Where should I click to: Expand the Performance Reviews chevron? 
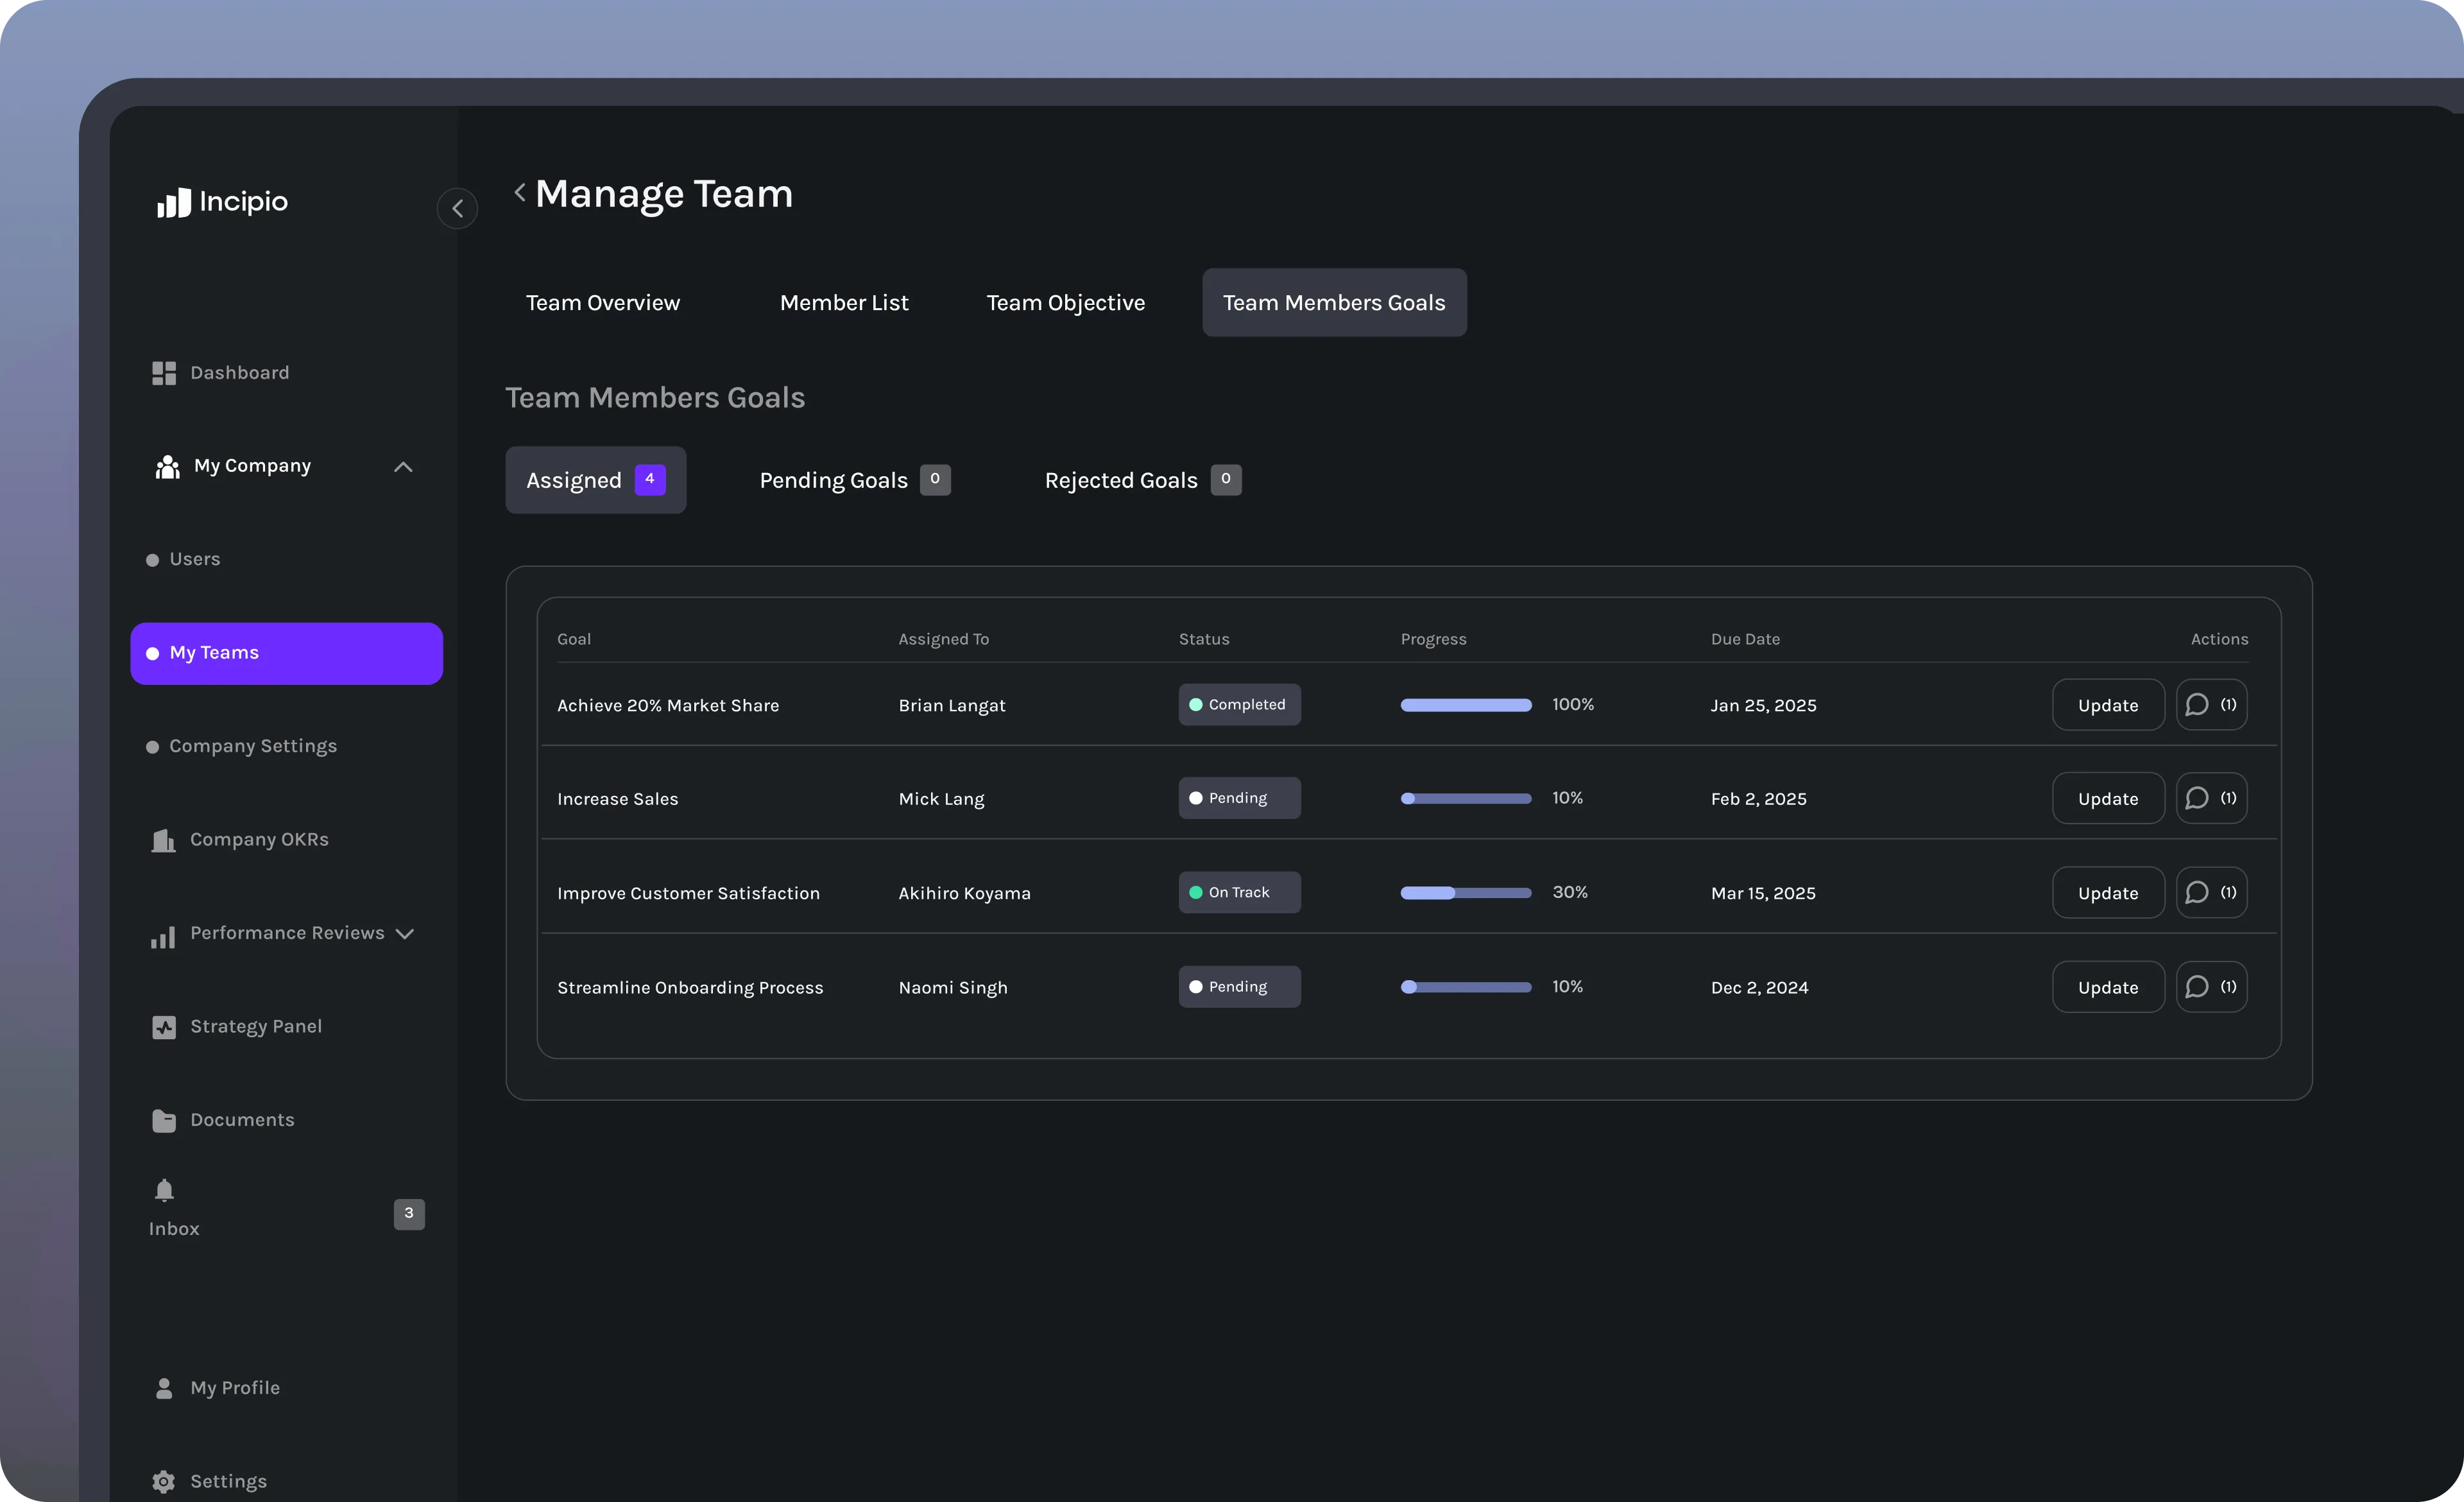pos(405,934)
